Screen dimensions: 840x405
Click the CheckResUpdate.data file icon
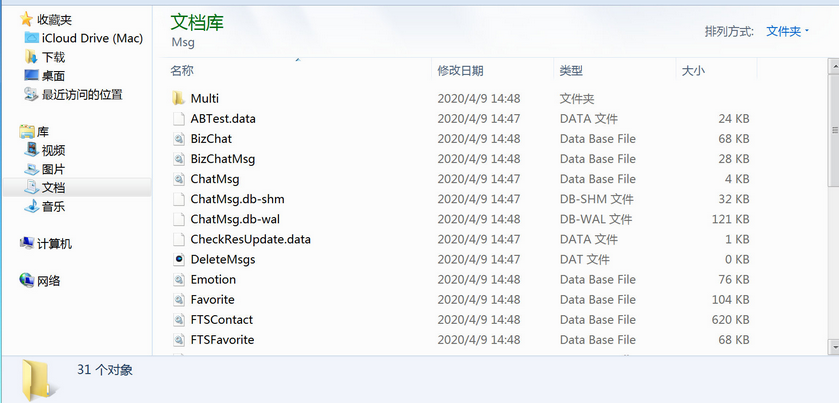tap(178, 239)
